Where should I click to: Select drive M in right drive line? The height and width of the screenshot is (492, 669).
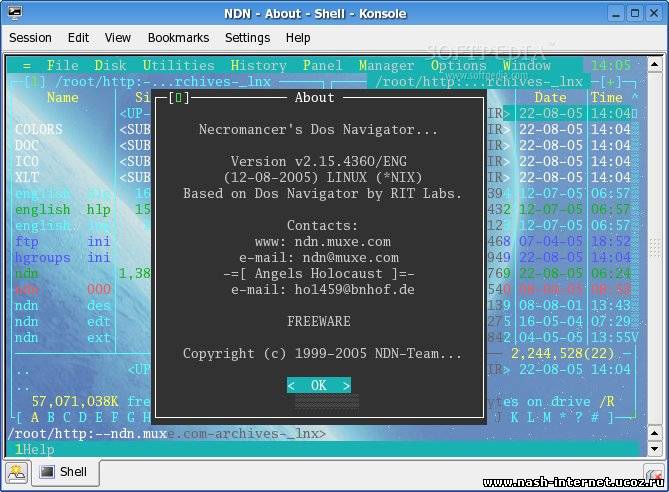[547, 417]
